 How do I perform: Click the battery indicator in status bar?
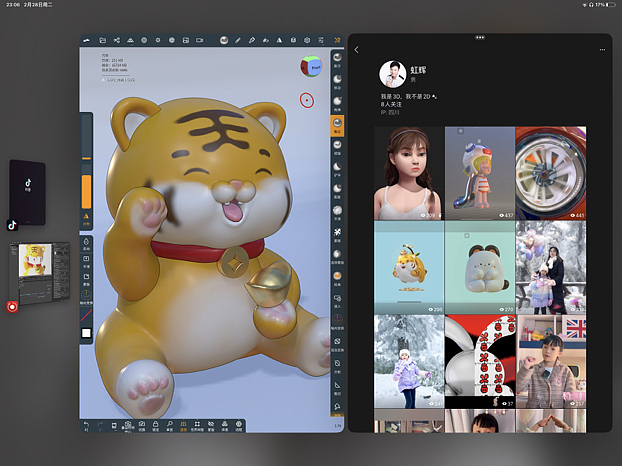pyautogui.click(x=610, y=5)
